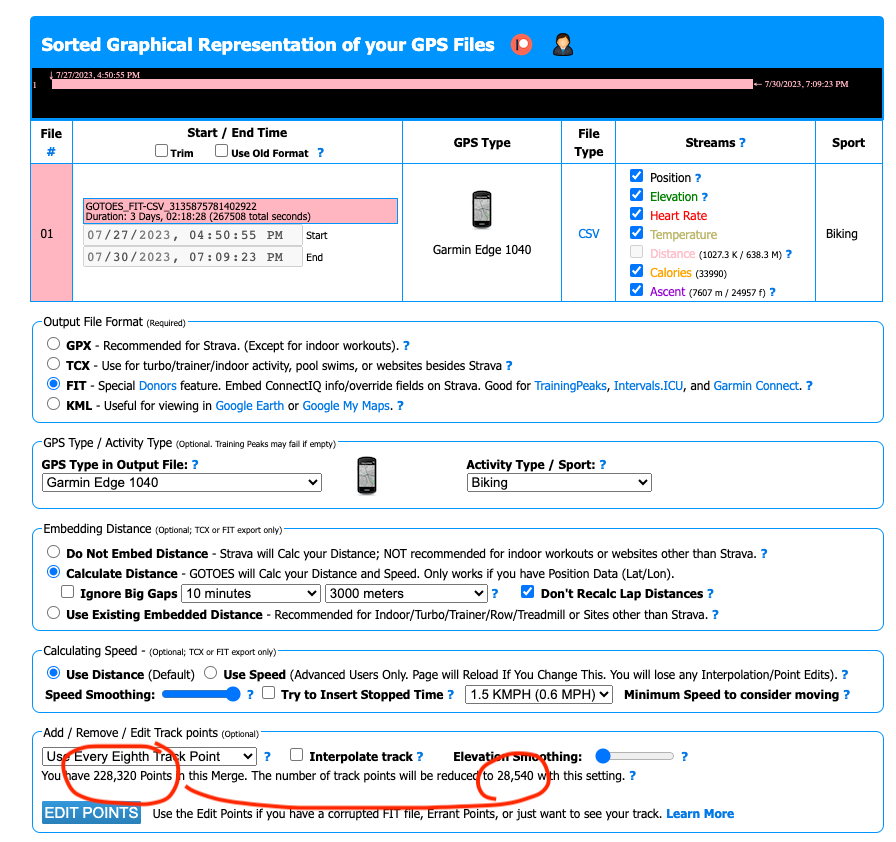The width and height of the screenshot is (896, 842).
Task: Open help after reduced track points sentence
Action: 633,776
